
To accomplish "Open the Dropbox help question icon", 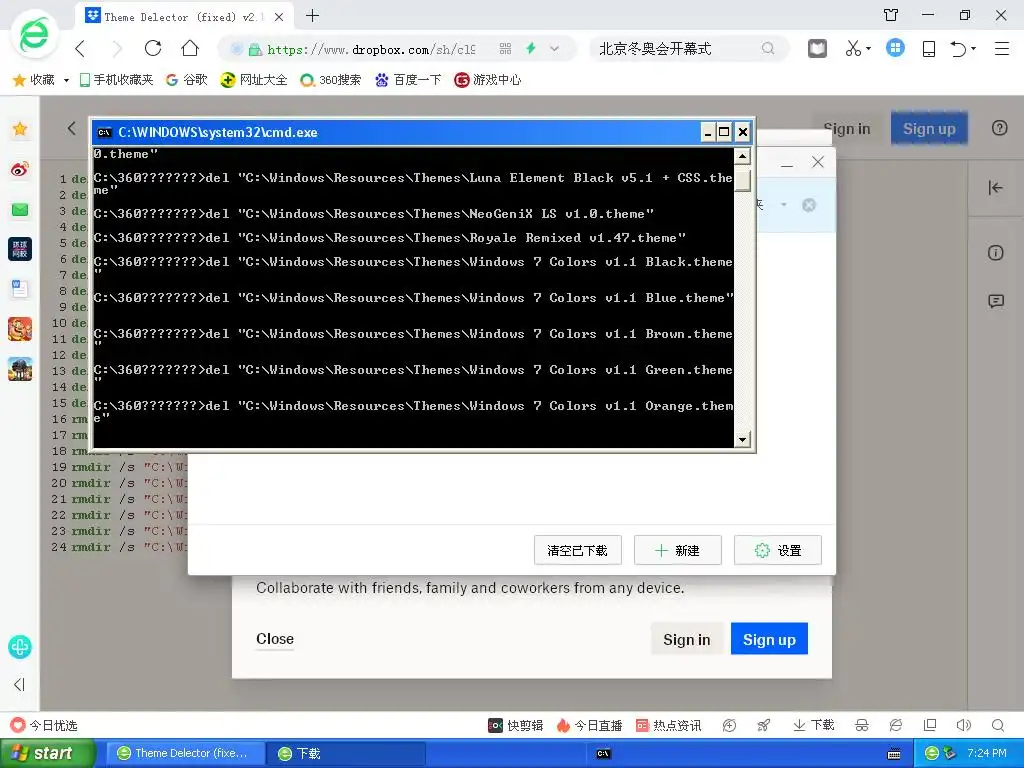I will point(999,128).
